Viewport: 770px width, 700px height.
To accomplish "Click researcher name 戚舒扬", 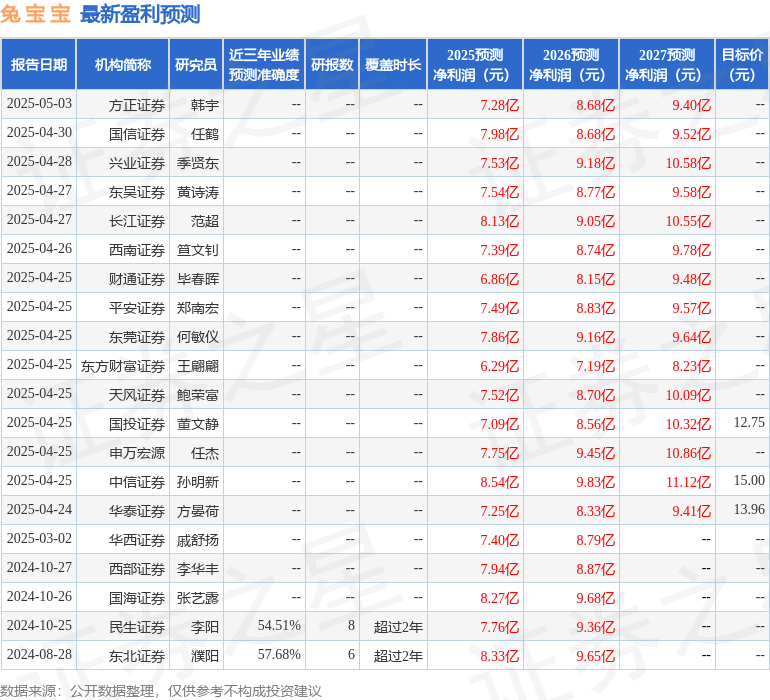I will pos(198,540).
